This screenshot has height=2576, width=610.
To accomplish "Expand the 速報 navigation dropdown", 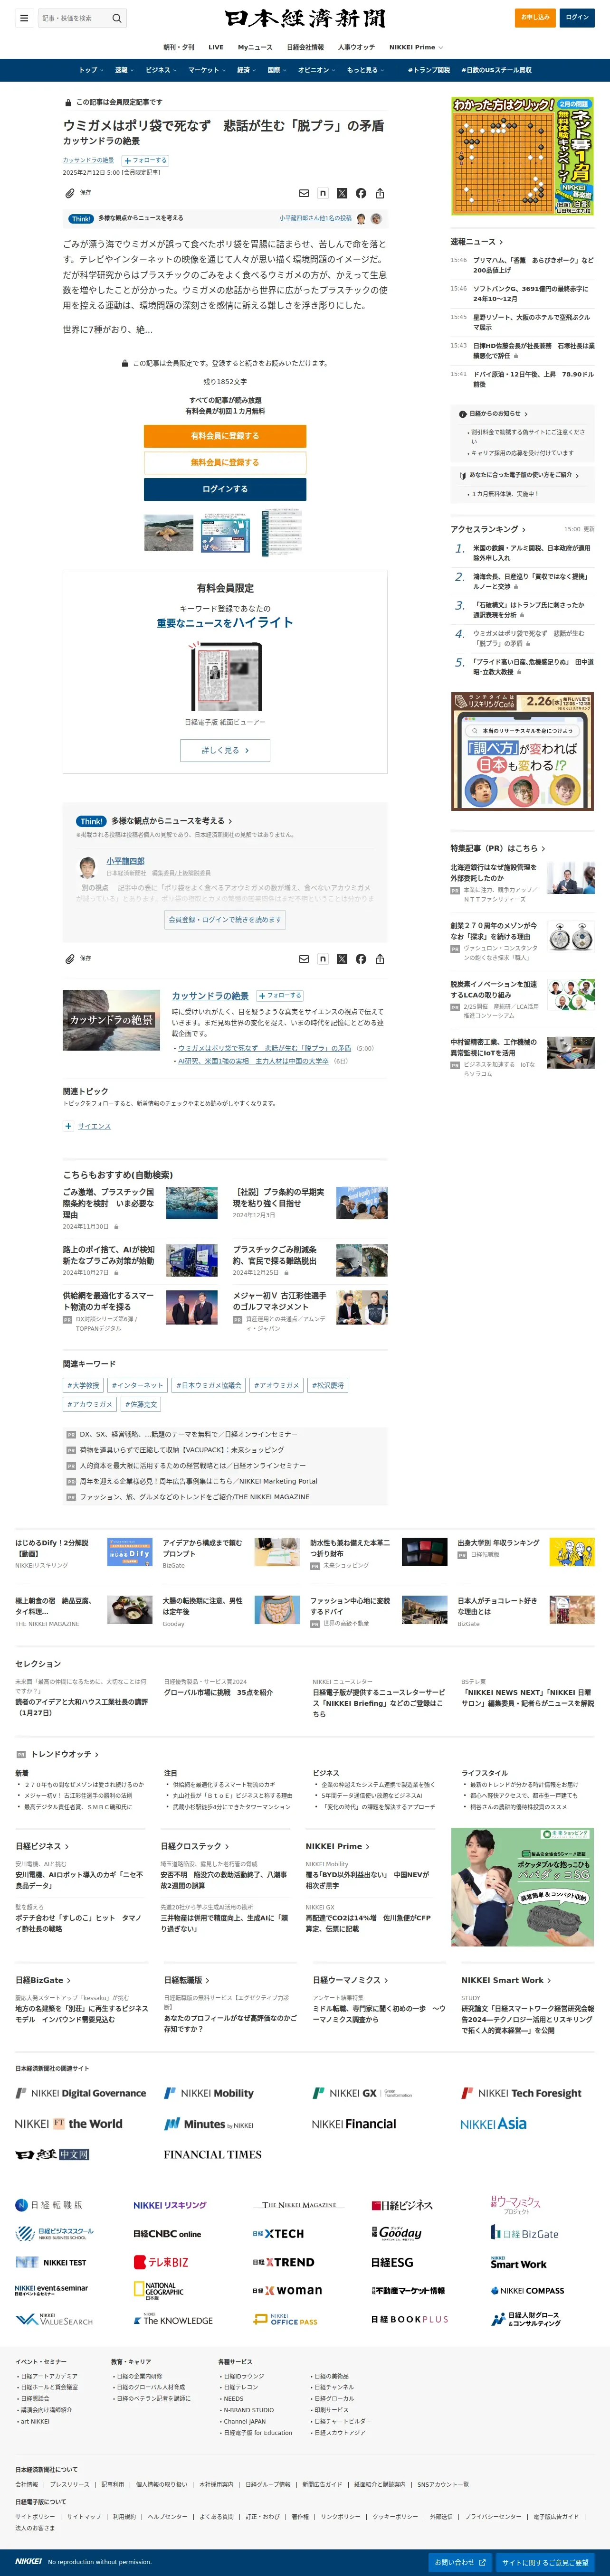I will 124,70.
